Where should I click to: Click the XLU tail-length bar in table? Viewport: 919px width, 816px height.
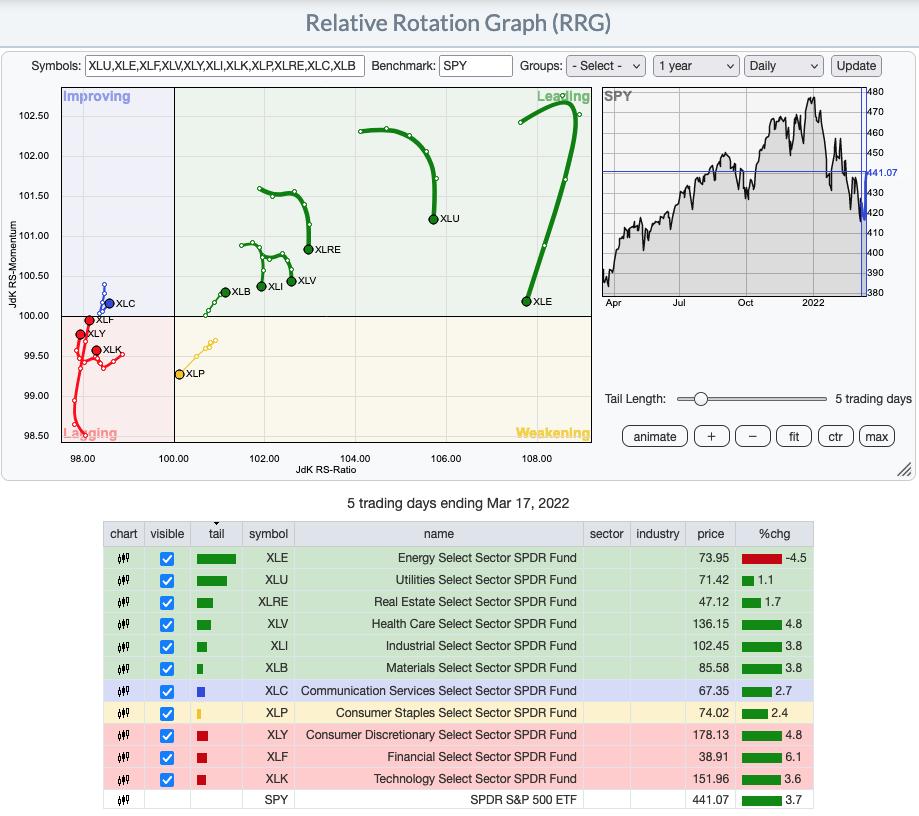point(212,581)
